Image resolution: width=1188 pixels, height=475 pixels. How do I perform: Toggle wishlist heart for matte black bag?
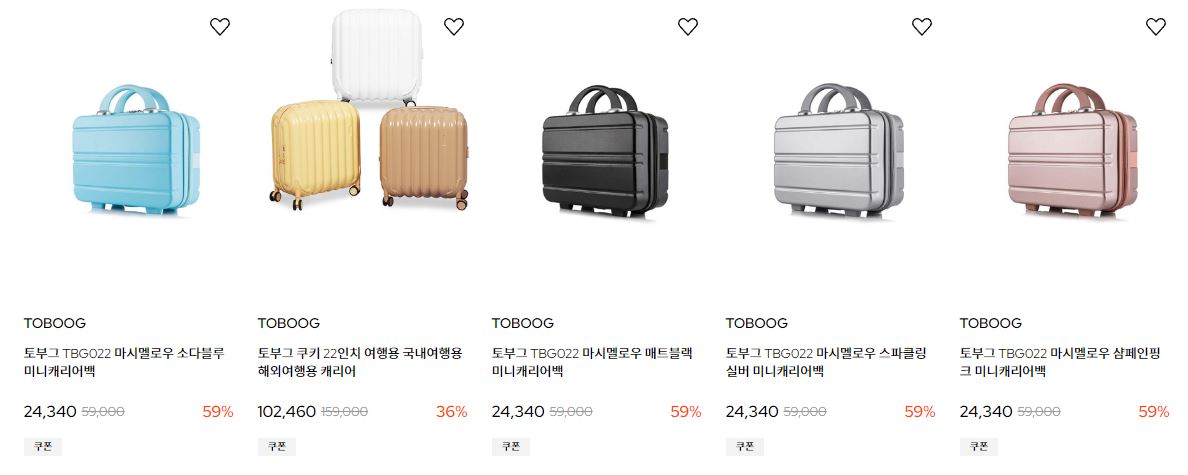(x=688, y=27)
